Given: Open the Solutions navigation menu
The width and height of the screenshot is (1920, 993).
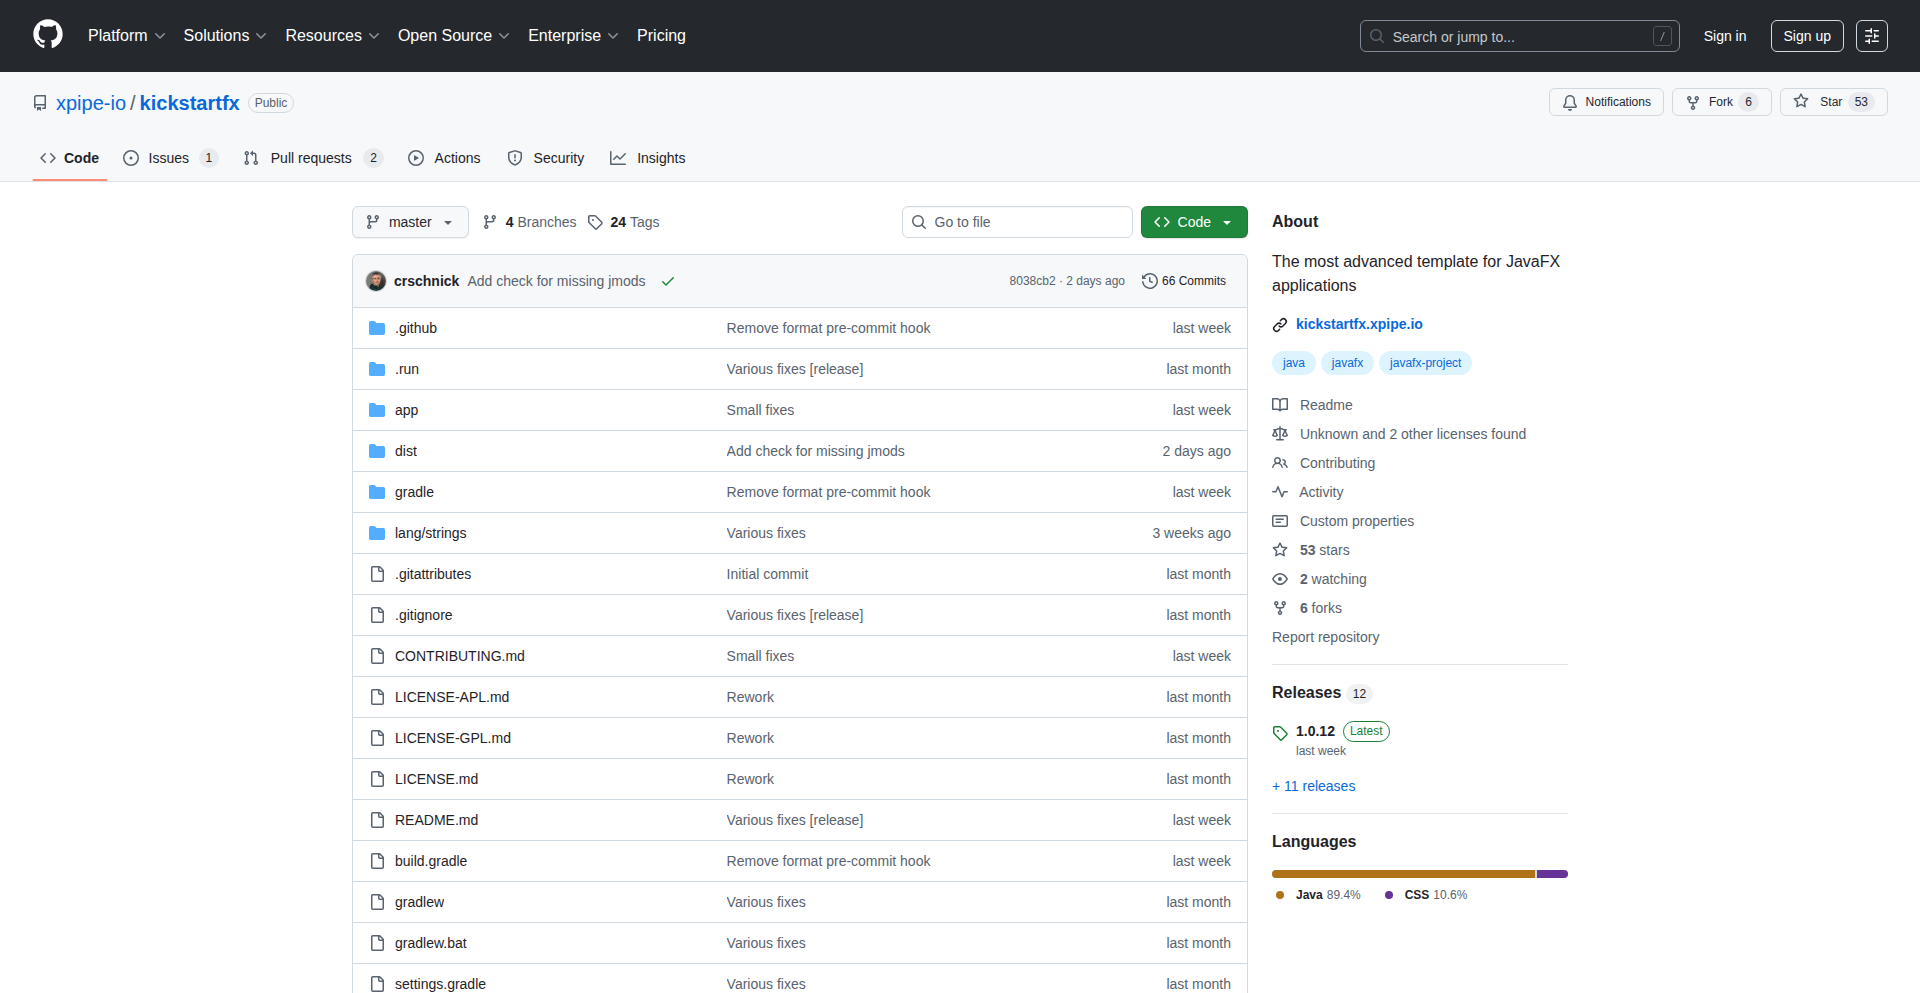Looking at the screenshot, I should click(x=224, y=36).
